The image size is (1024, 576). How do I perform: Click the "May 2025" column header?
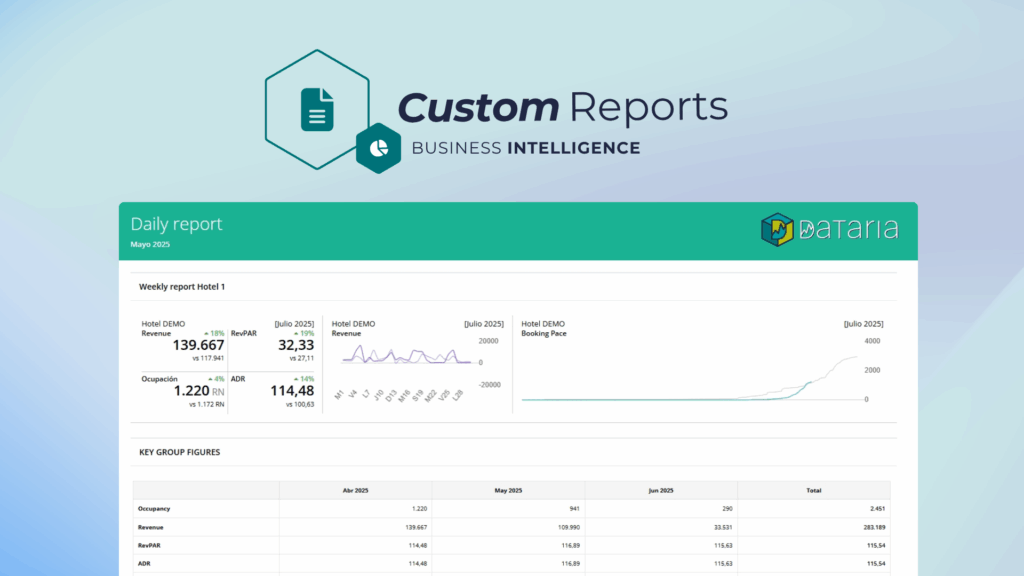[508, 490]
